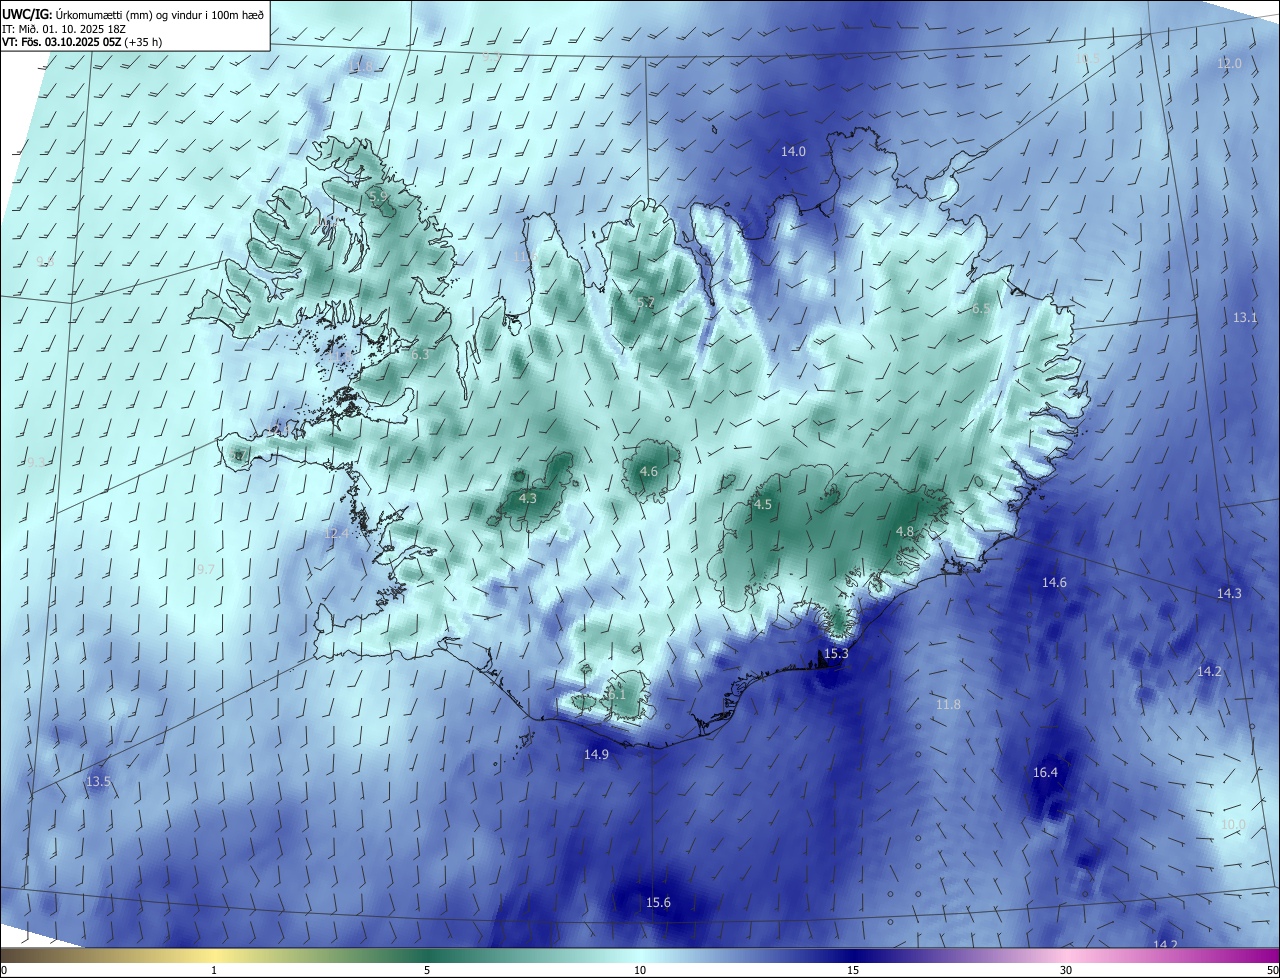Click the 10.0 value in the southeast corner
This screenshot has height=978, width=1280.
click(1233, 824)
